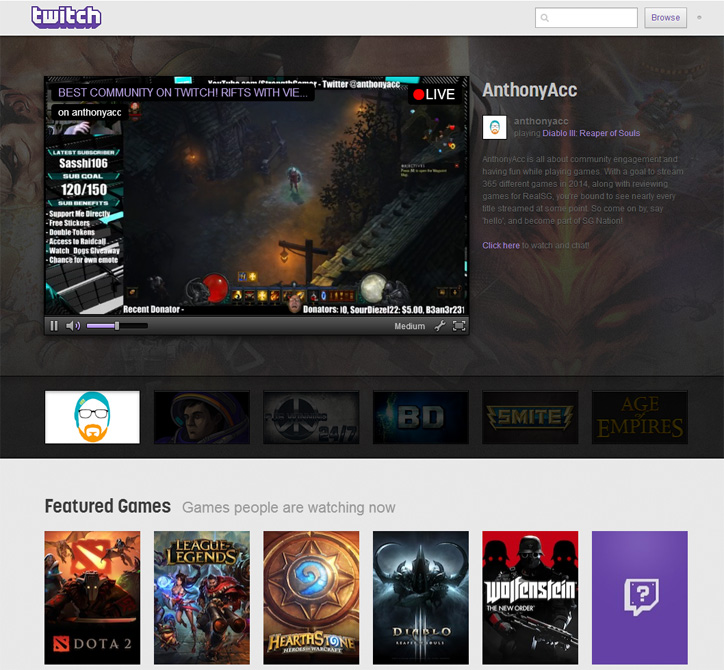The image size is (724, 670).
Task: Open player settings wrench icon
Action: [x=440, y=326]
